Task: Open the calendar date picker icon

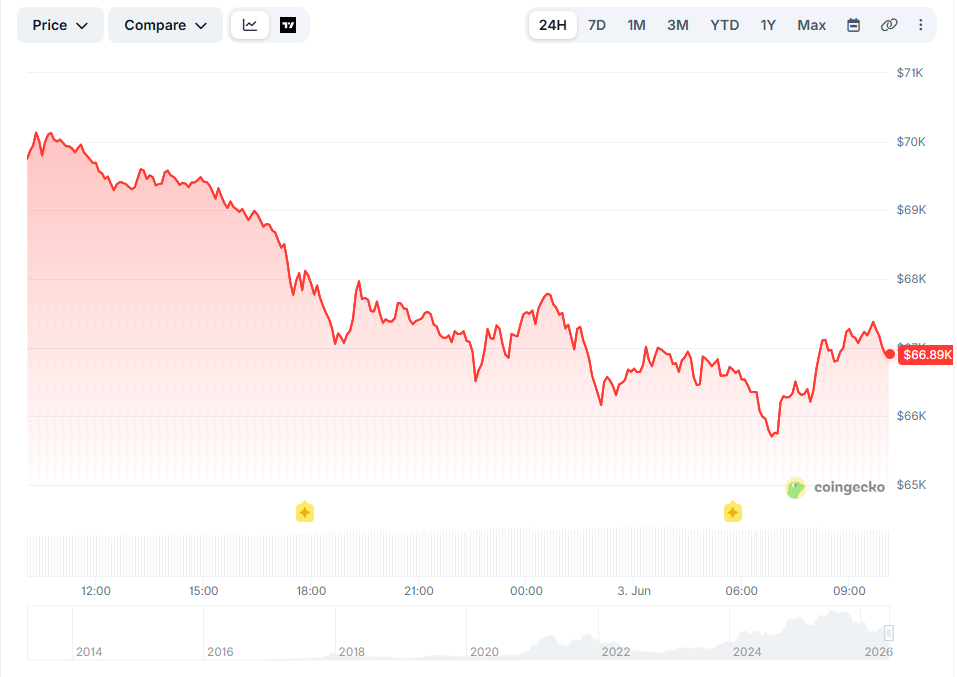Action: pyautogui.click(x=854, y=25)
